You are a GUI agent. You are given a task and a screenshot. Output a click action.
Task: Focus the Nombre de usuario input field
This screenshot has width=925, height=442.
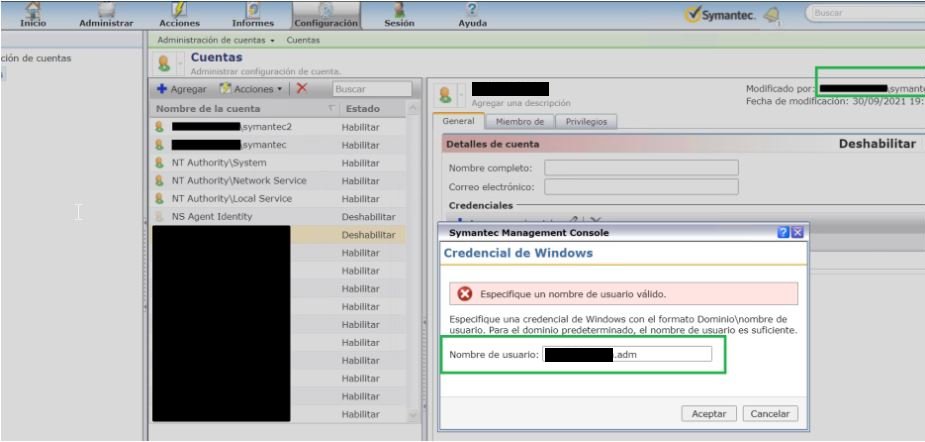[x=627, y=355]
